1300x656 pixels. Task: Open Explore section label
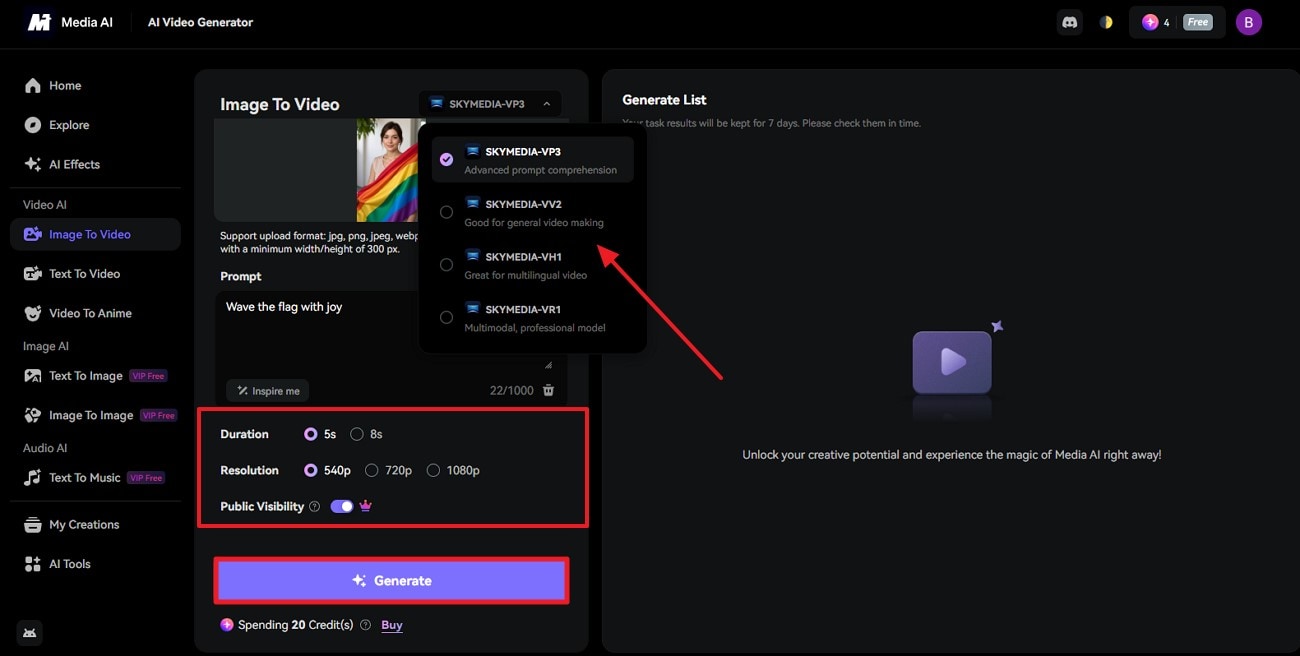(x=69, y=125)
